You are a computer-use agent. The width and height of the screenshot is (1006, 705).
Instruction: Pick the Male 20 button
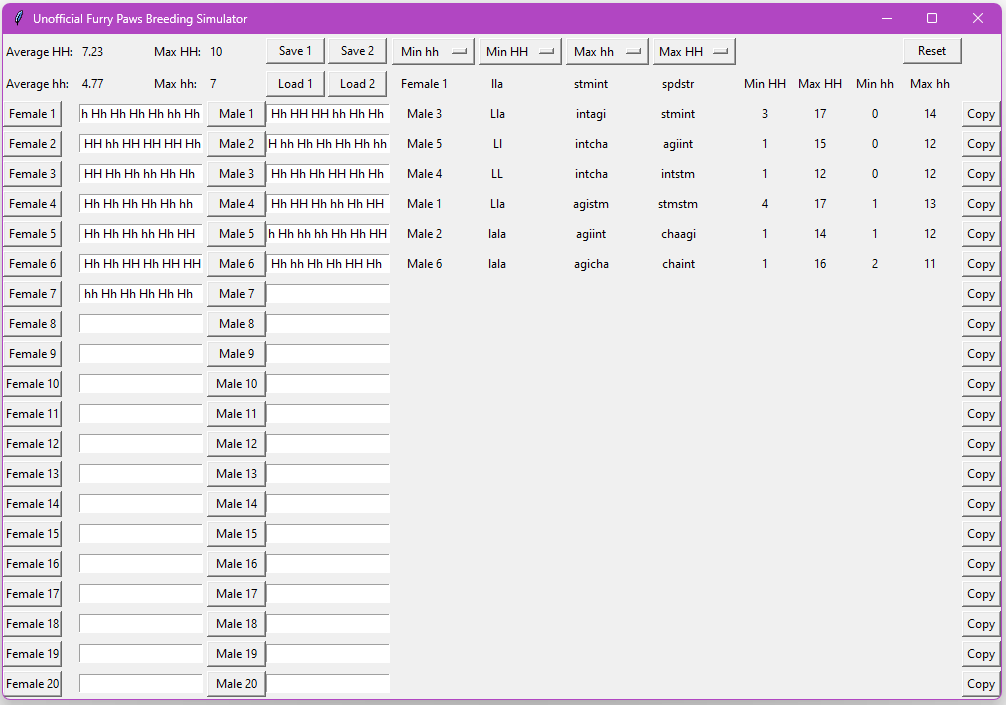point(236,684)
